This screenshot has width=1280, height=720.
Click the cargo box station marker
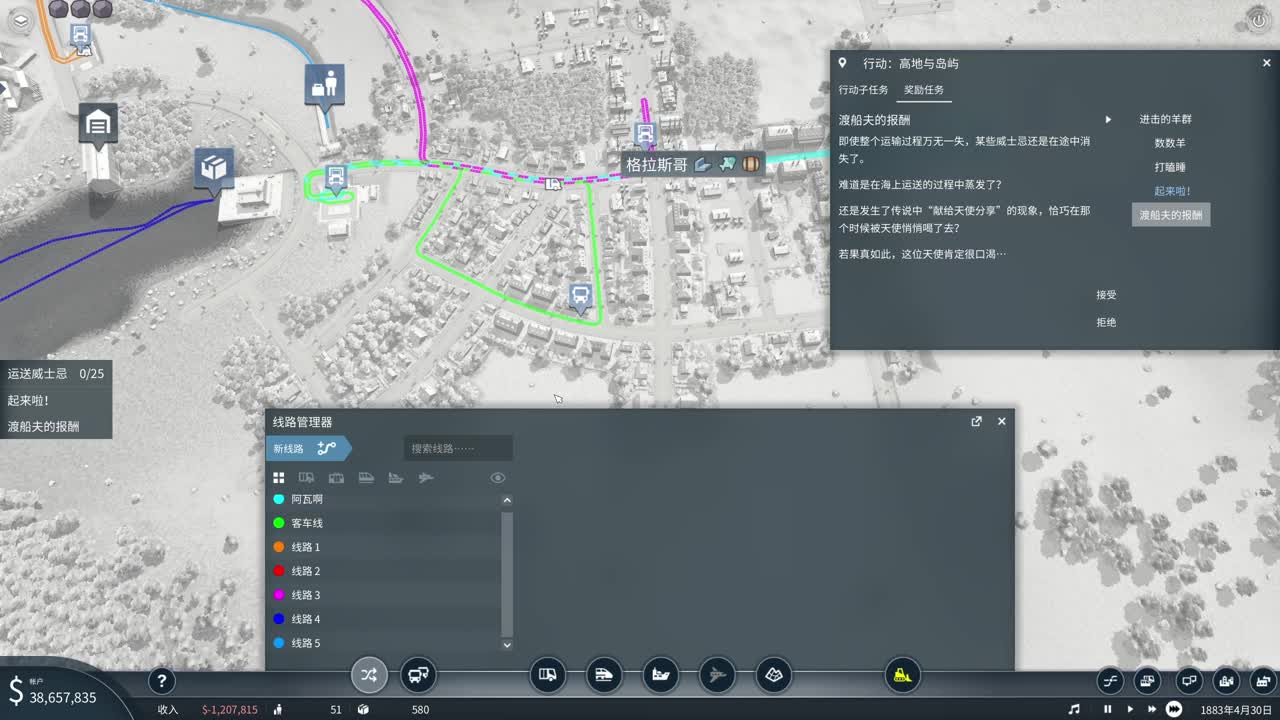[x=214, y=169]
